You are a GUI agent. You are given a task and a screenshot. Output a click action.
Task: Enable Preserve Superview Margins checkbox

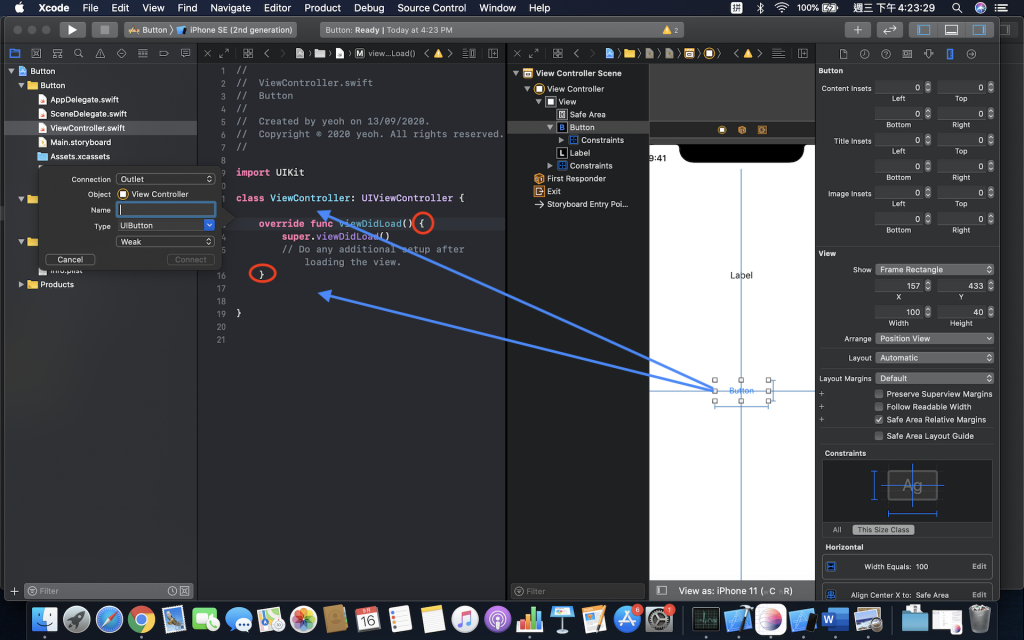879,394
